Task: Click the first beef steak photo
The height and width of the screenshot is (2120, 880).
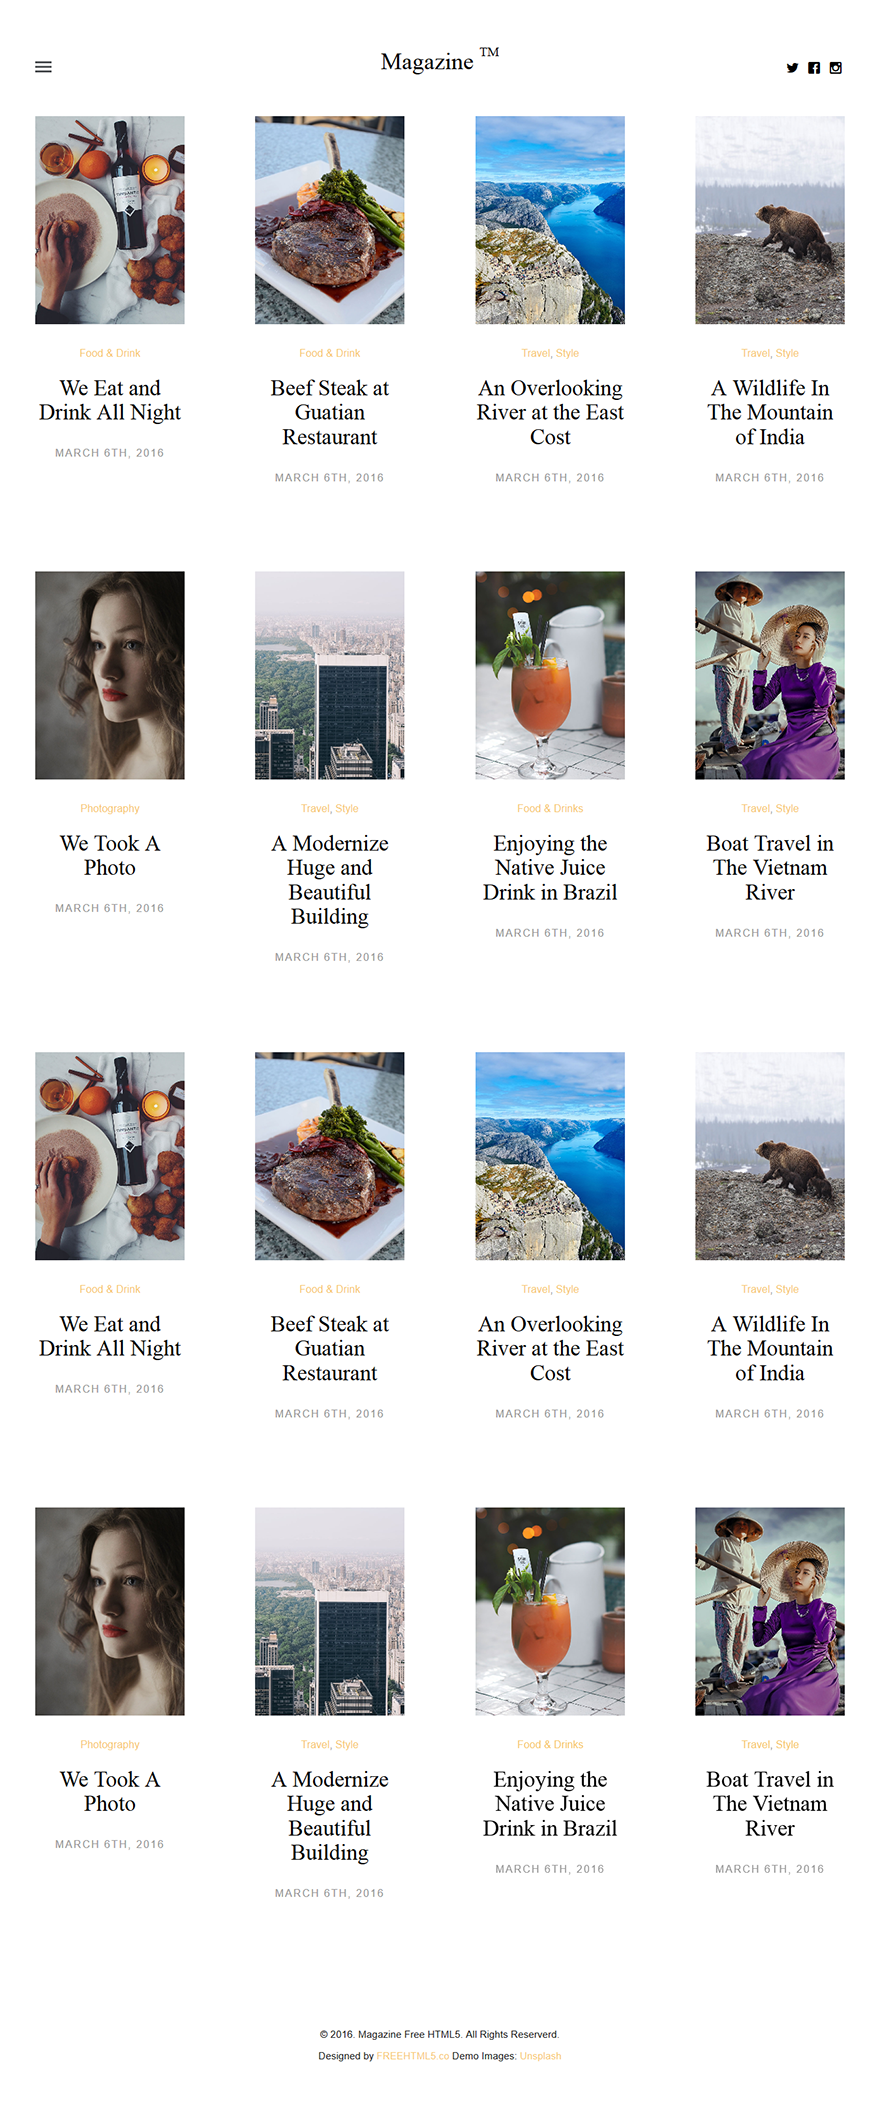Action: tap(330, 220)
